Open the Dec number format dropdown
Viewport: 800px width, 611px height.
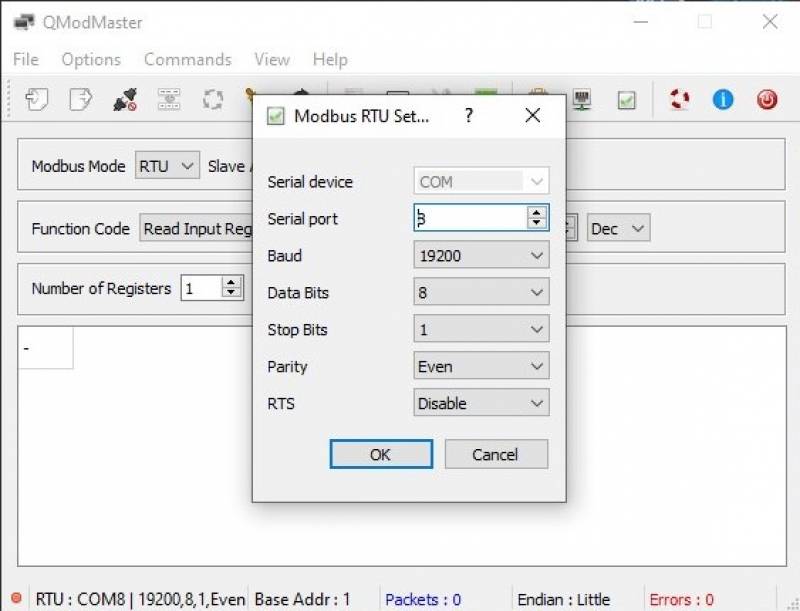point(618,228)
